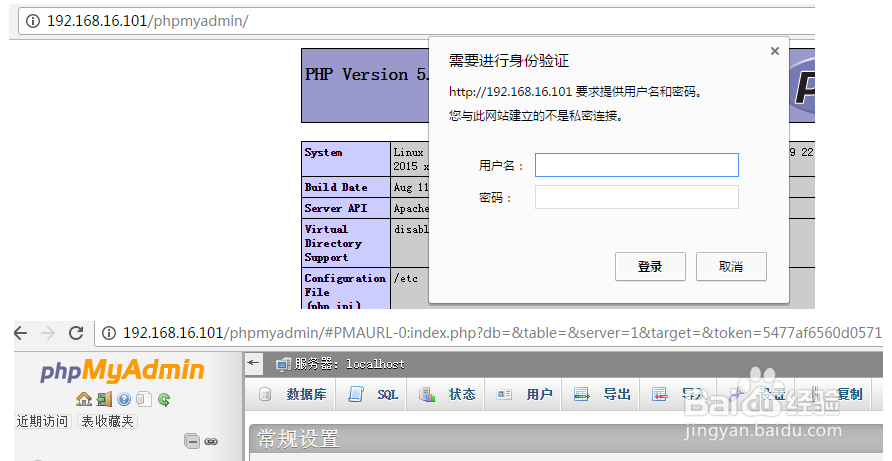
Task: Click the import icon with red arrow
Action: [659, 394]
